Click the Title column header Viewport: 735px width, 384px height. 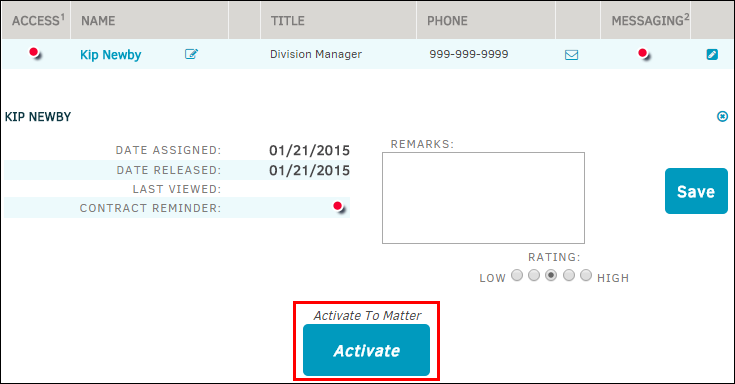coord(288,21)
